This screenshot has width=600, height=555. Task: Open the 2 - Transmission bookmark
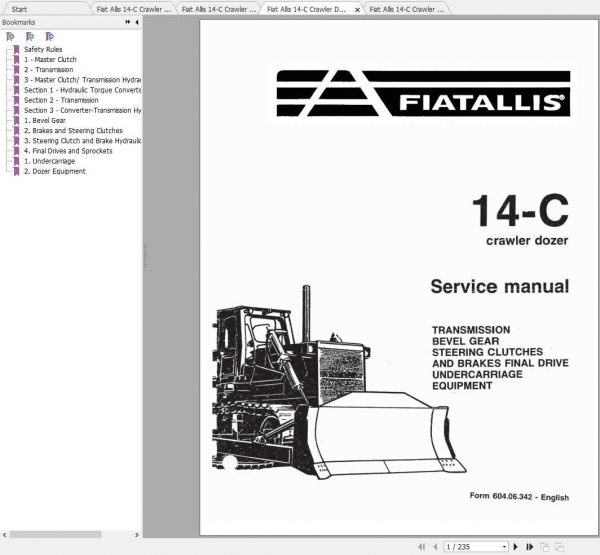click(49, 70)
